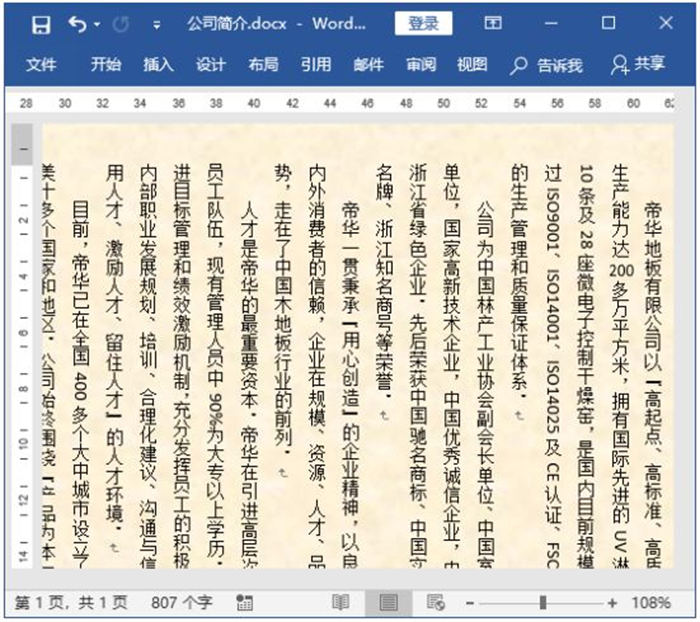
Task: Click the 108% zoom level
Action: tap(650, 602)
